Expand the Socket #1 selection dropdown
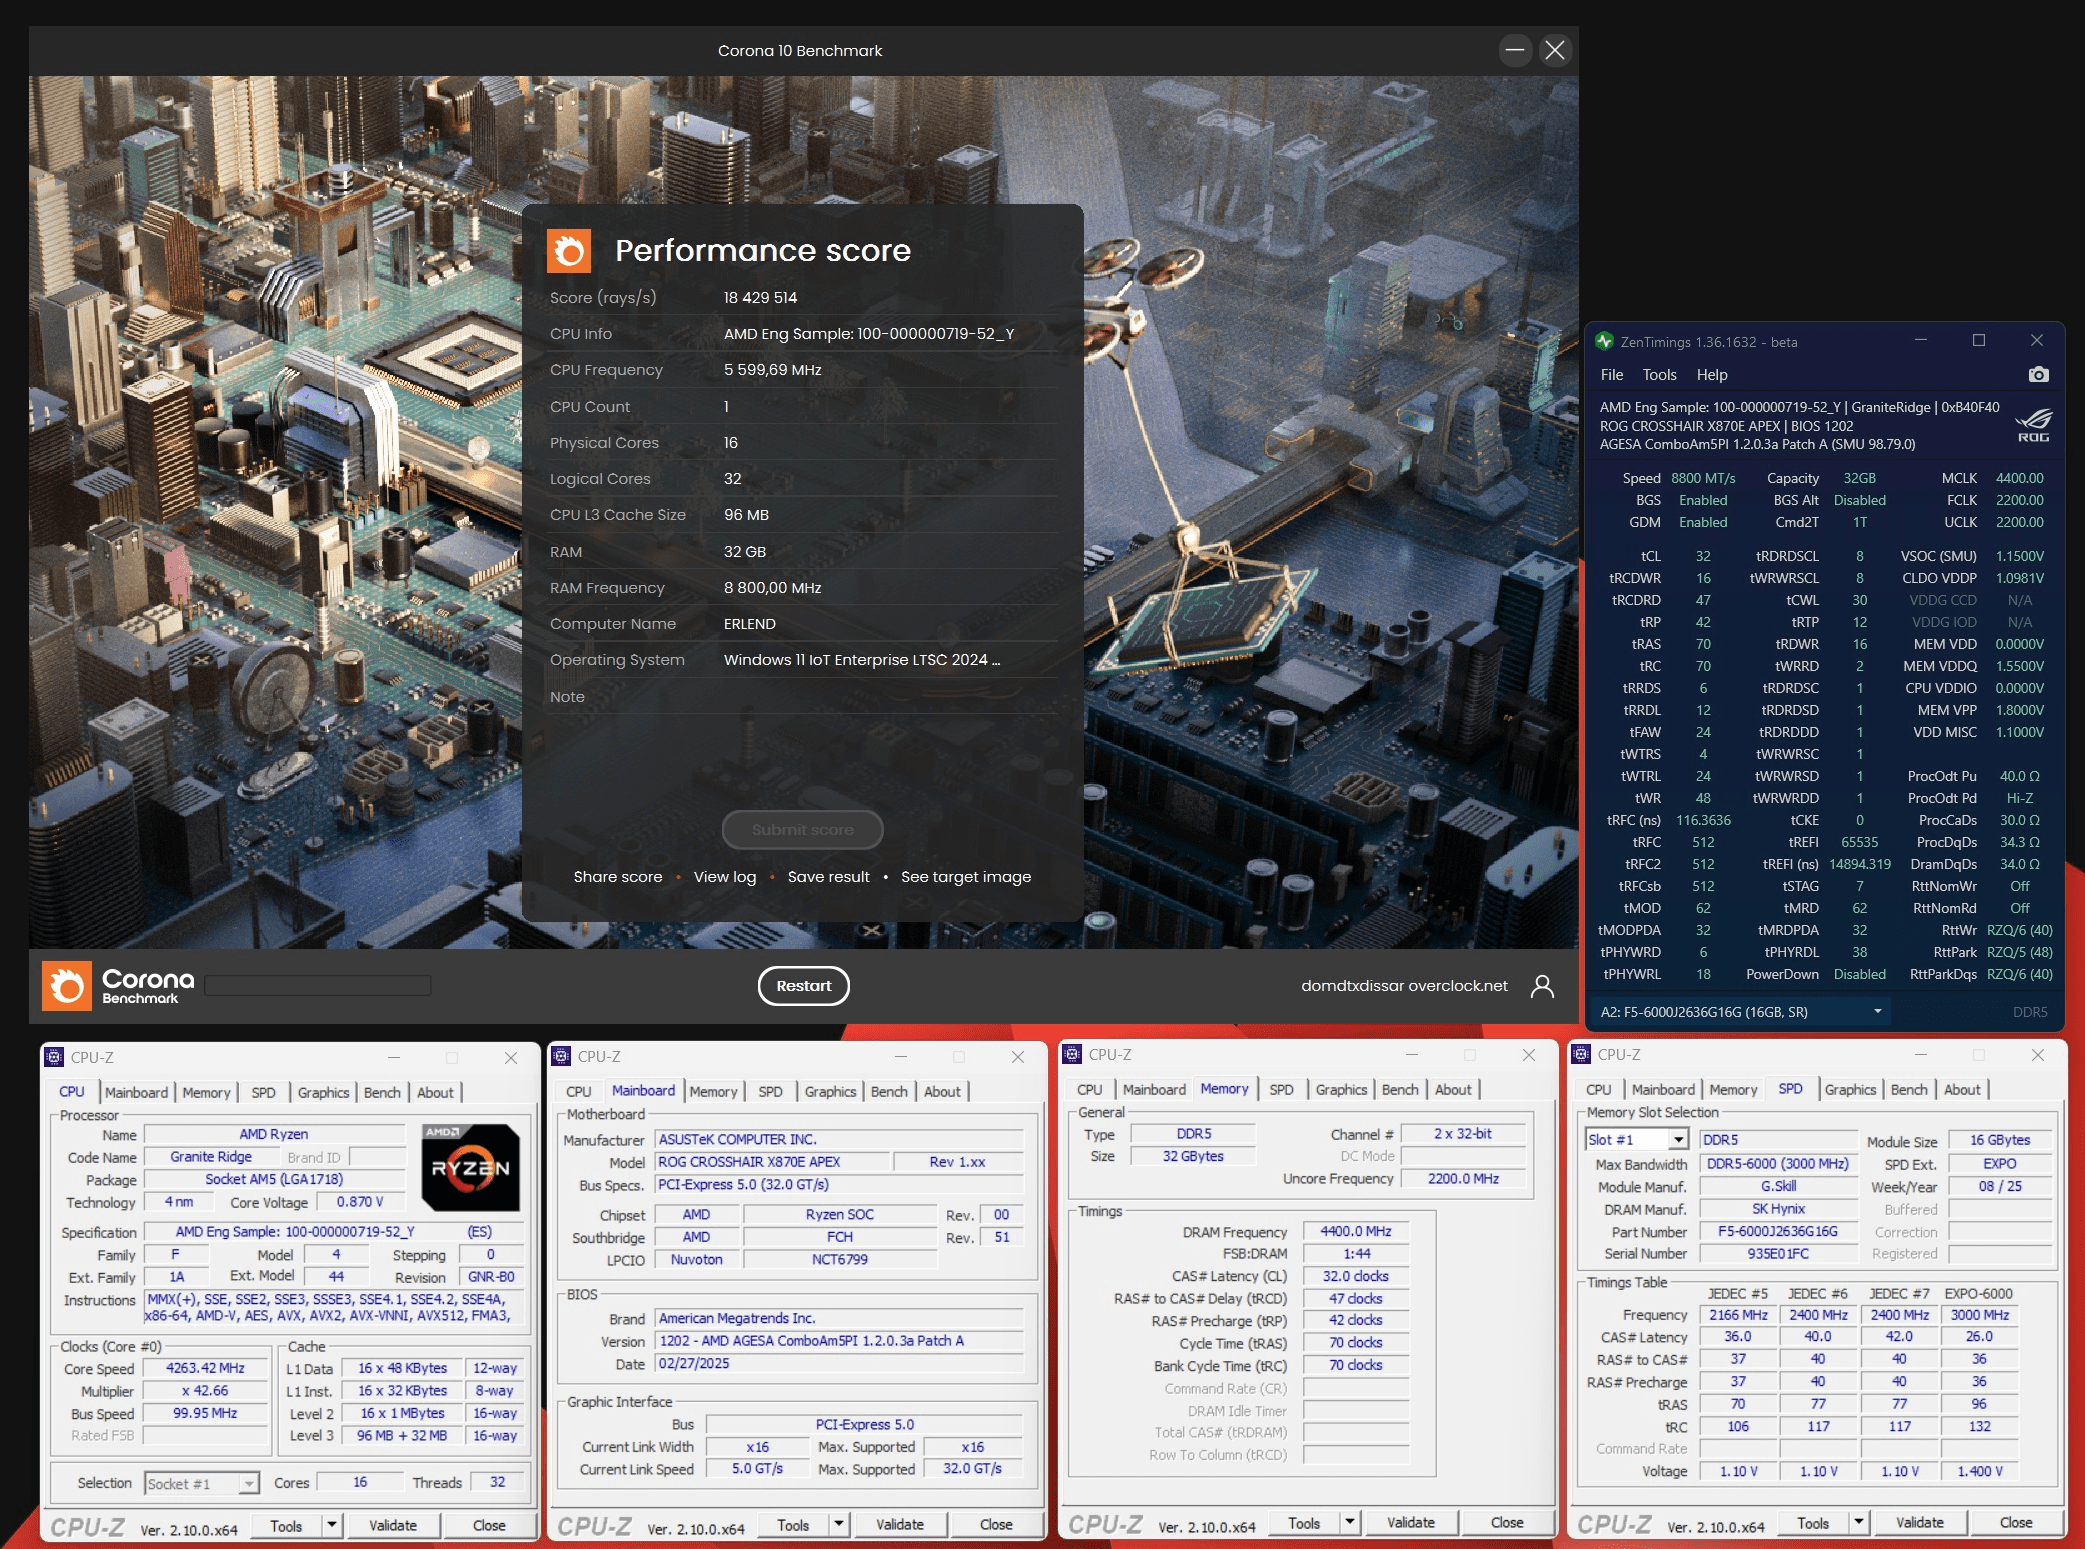2085x1549 pixels. point(248,1484)
